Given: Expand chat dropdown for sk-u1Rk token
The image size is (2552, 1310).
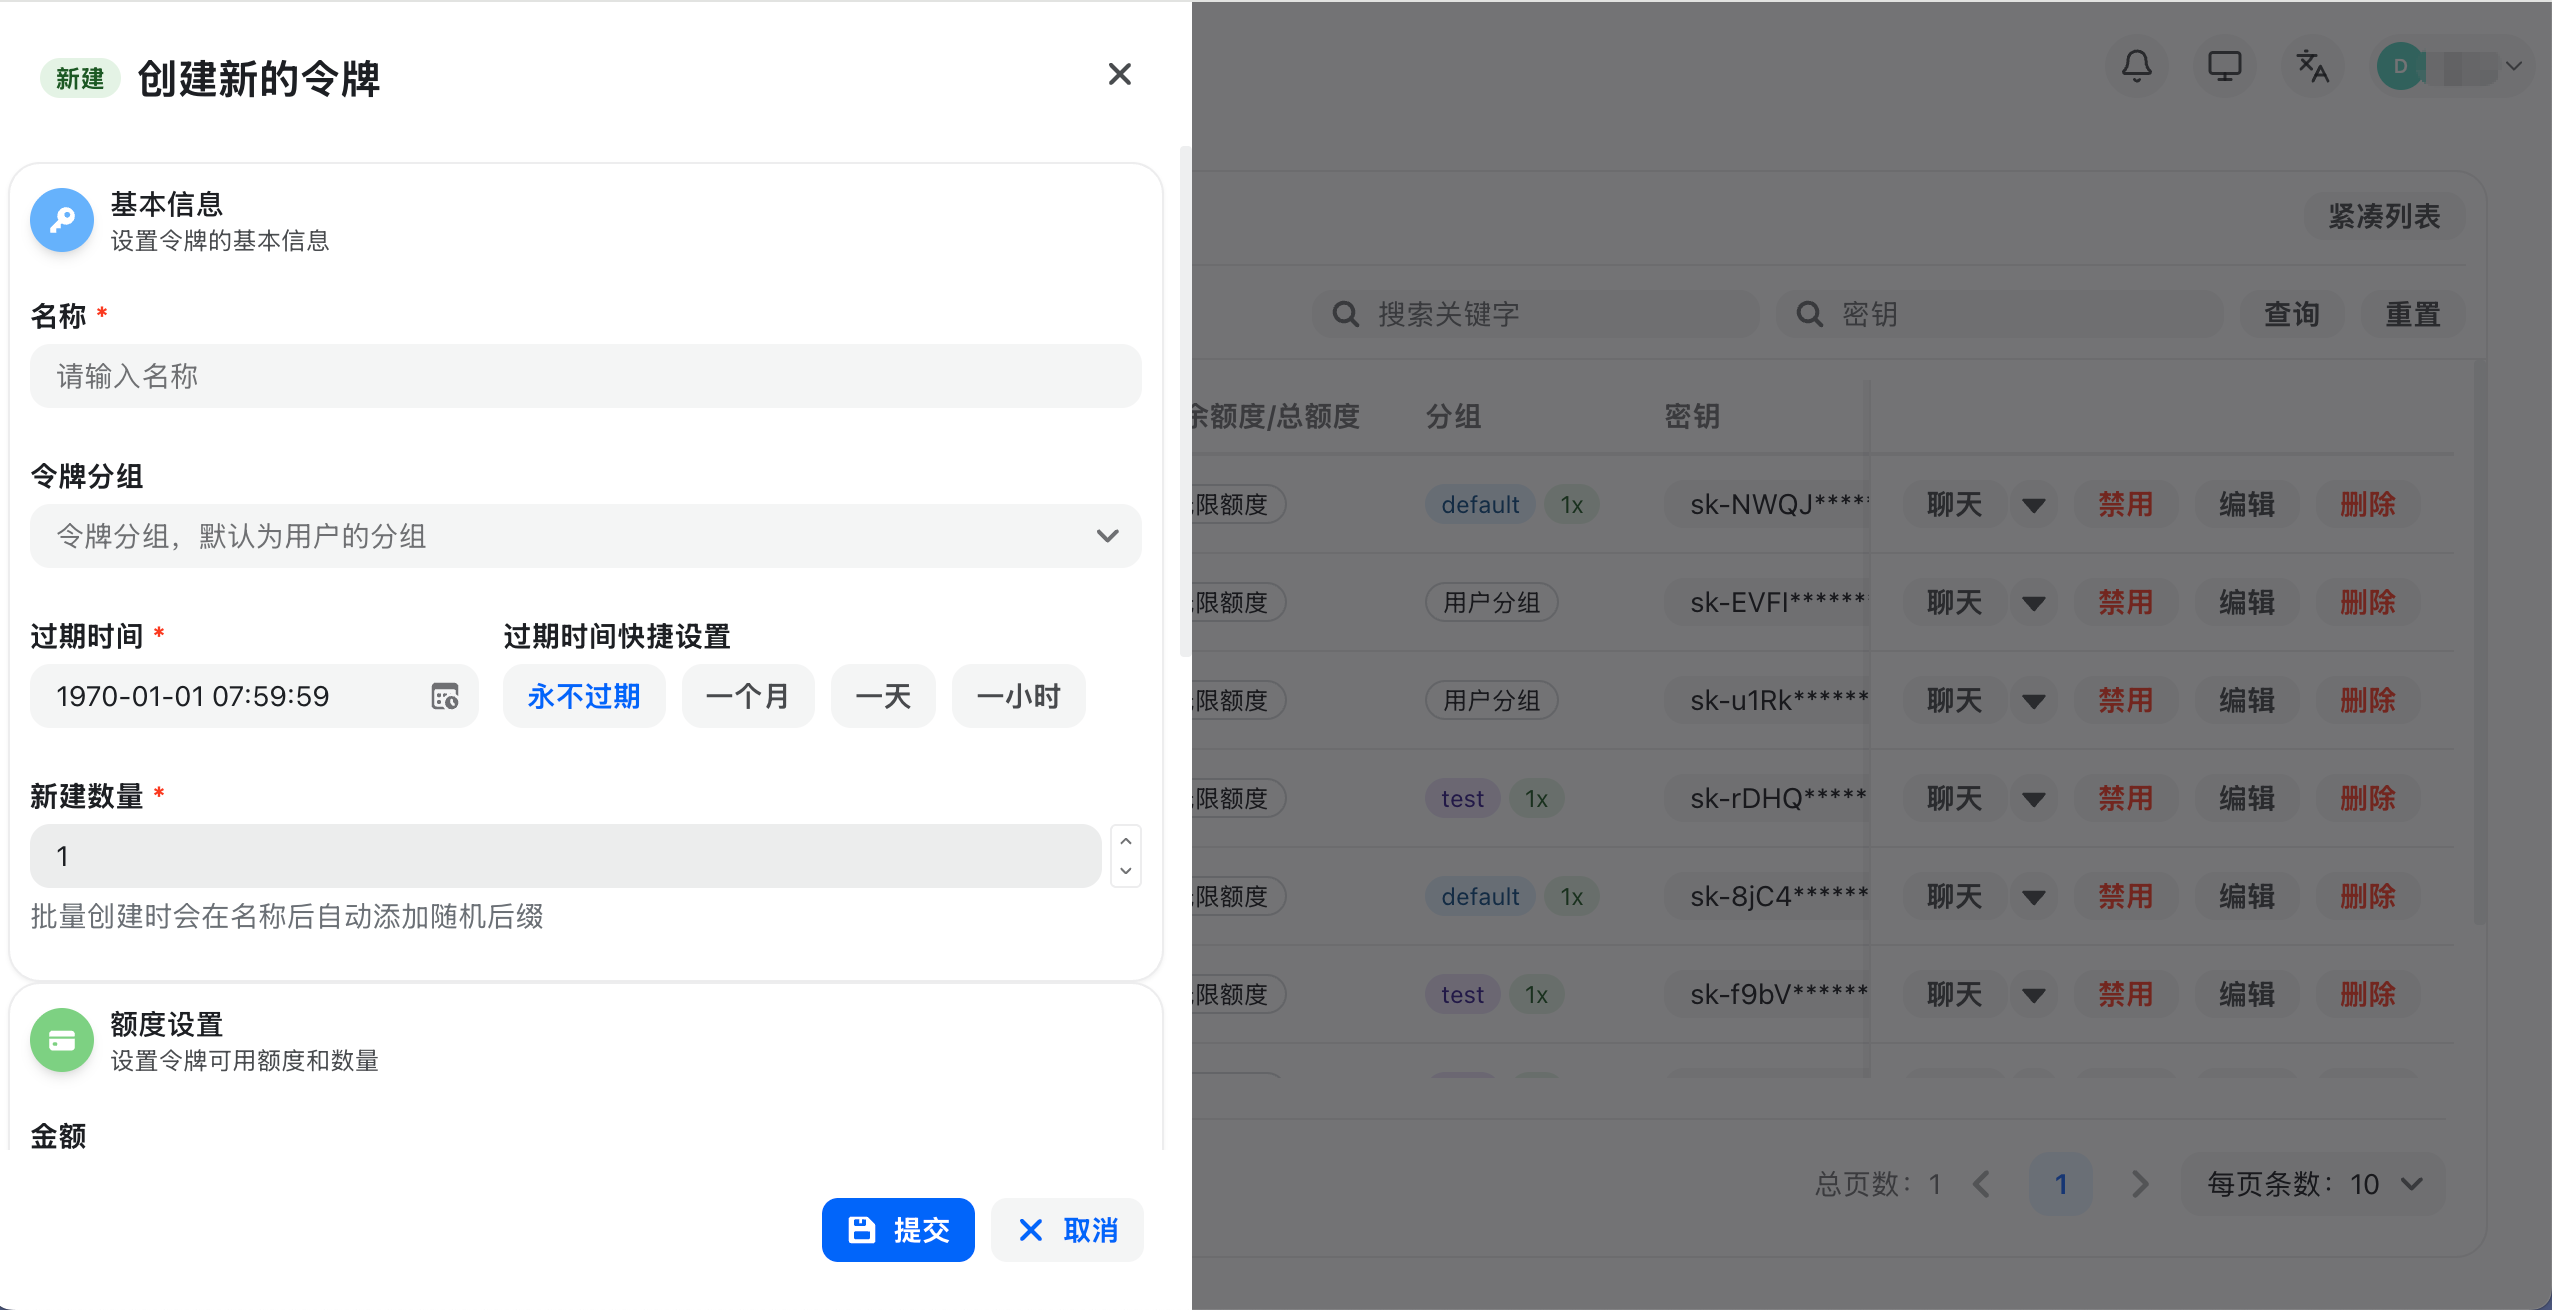Looking at the screenshot, I should pos(2033,700).
